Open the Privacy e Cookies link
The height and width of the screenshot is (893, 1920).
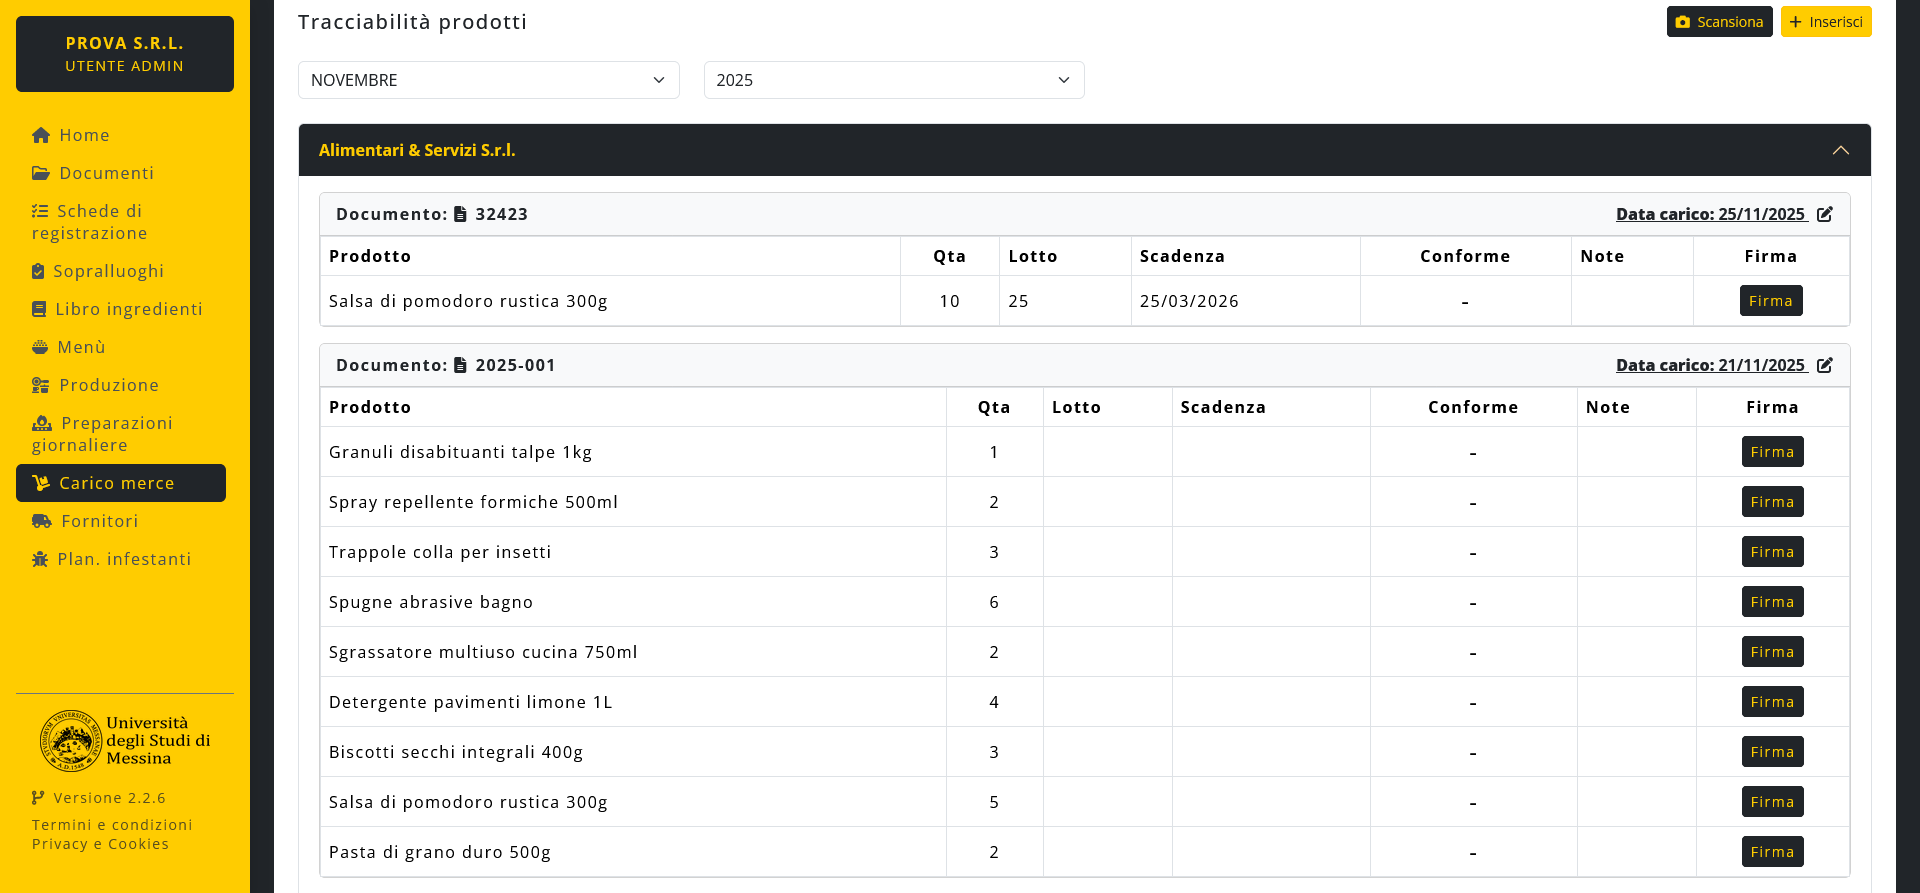(x=100, y=844)
